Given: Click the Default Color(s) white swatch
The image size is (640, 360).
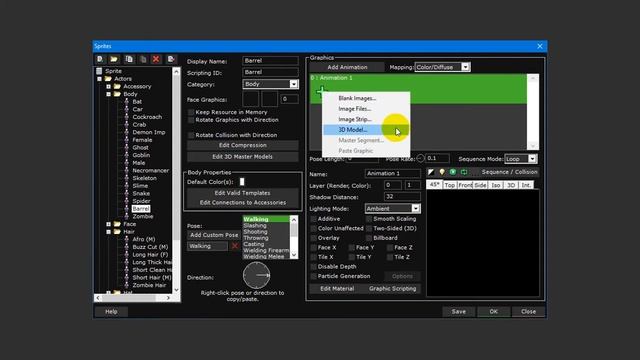Looking at the screenshot, I should (242, 182).
